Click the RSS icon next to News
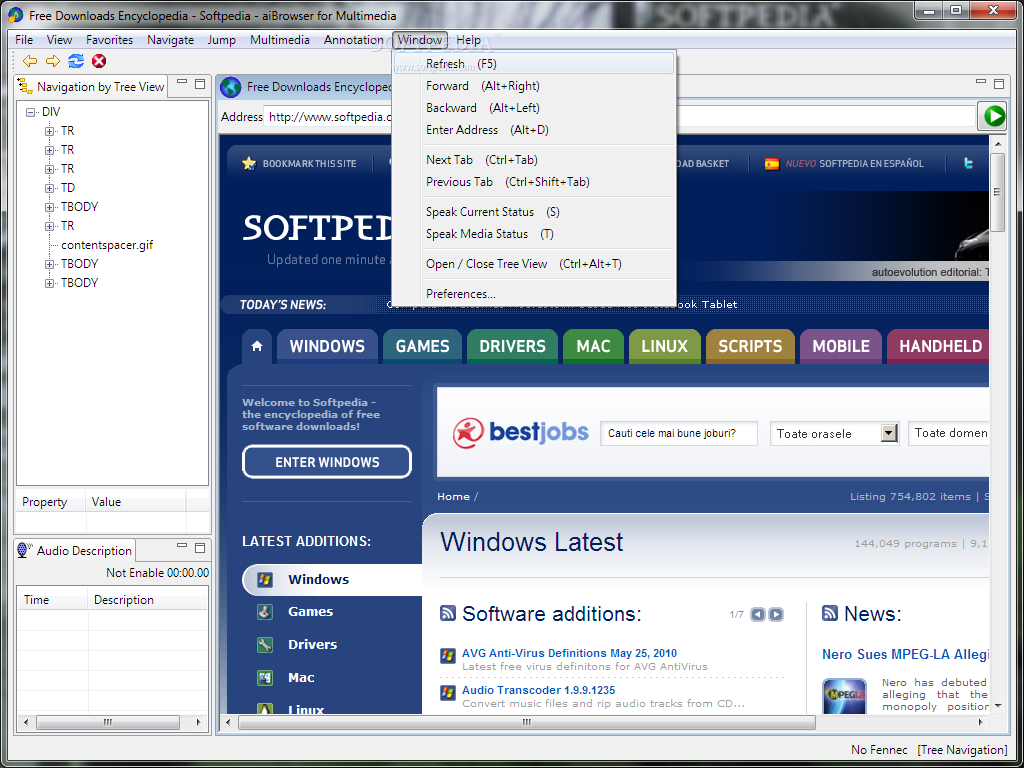The height and width of the screenshot is (768, 1024). point(829,613)
